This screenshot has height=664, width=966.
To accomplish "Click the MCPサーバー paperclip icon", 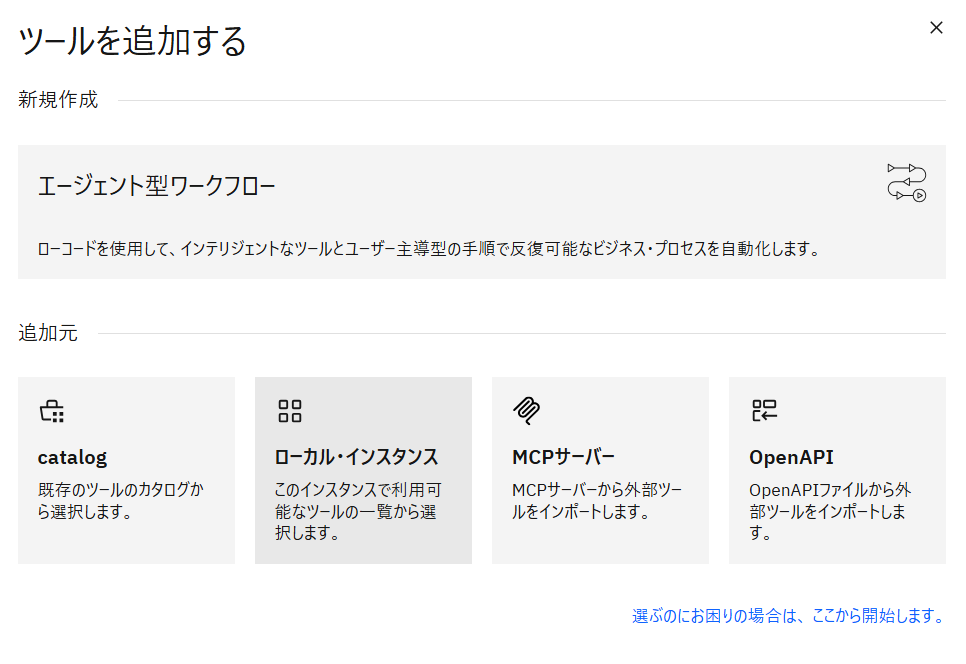I will click(x=526, y=410).
